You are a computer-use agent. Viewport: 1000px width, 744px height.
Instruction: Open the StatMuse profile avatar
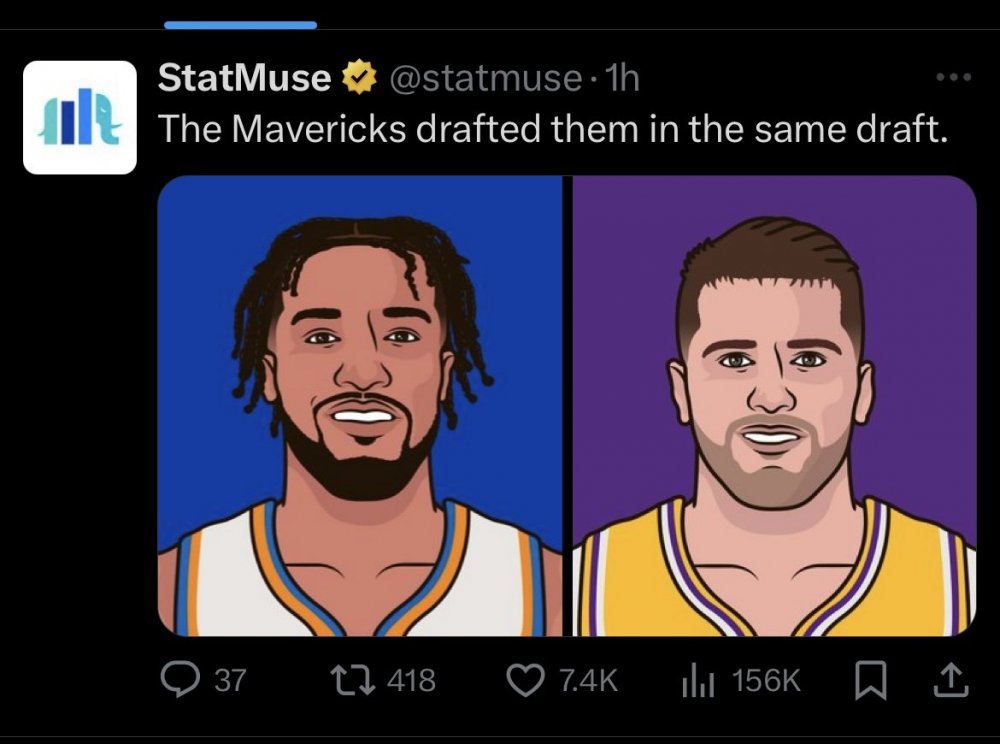click(80, 117)
